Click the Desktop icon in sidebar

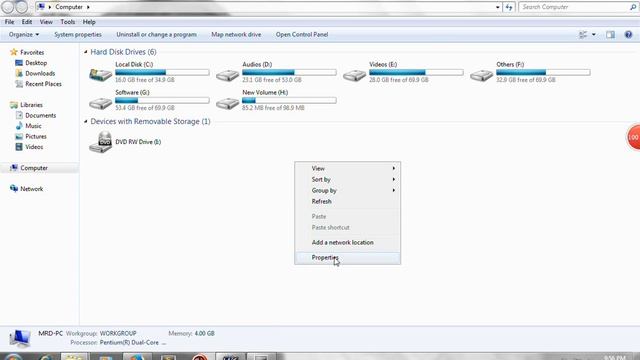pyautogui.click(x=19, y=63)
